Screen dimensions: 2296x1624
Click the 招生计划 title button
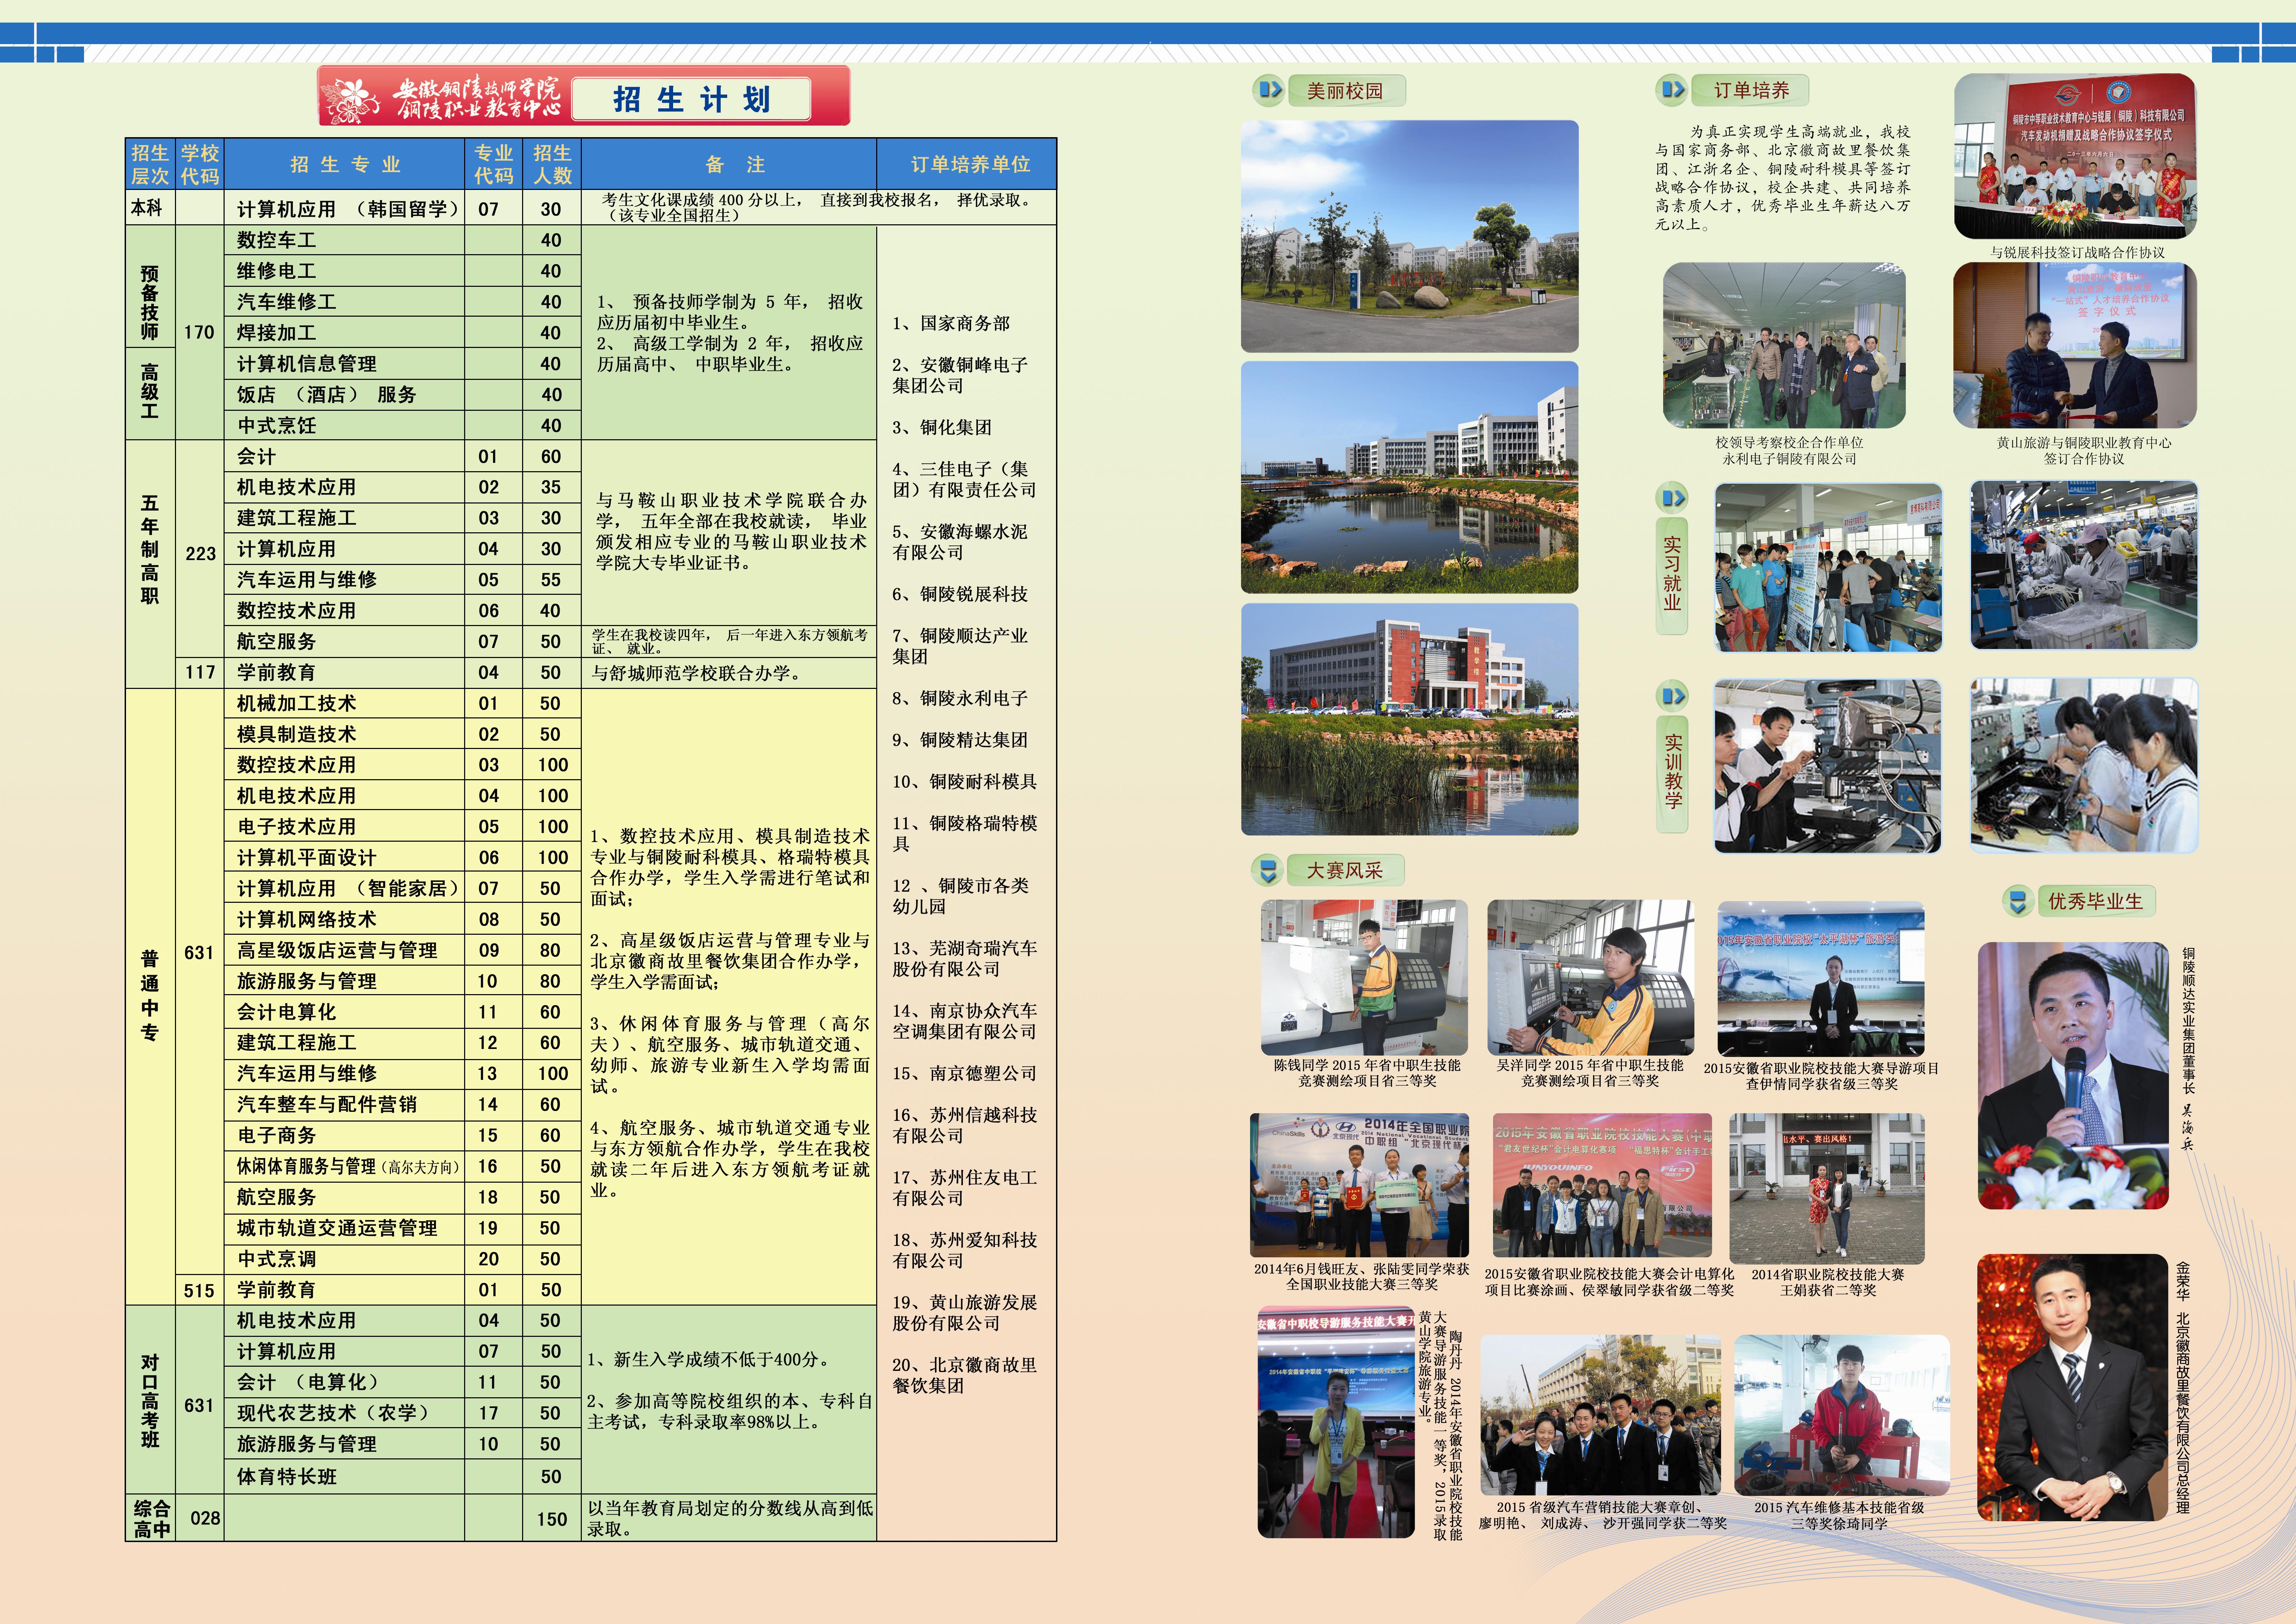[691, 99]
